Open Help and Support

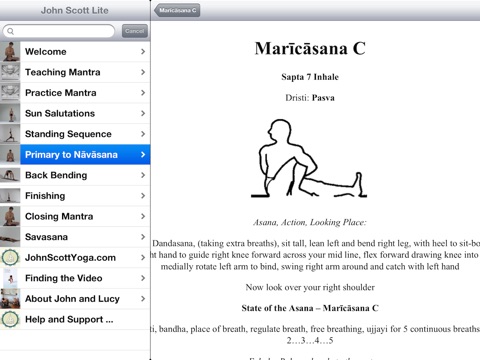tap(75, 320)
